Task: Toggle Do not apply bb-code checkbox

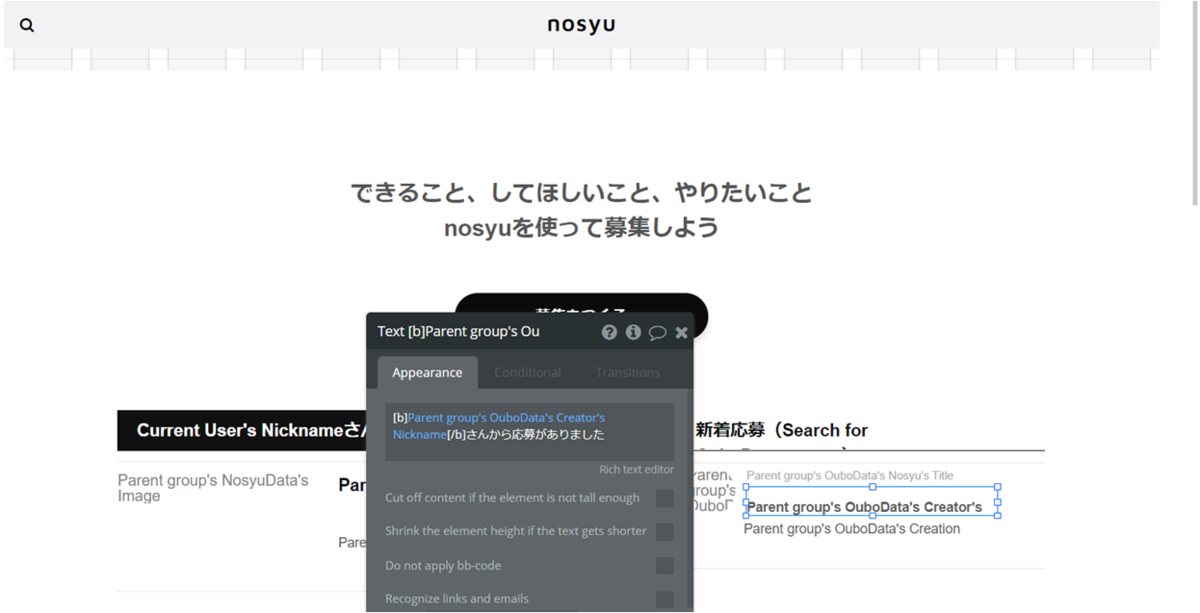Action: click(664, 566)
